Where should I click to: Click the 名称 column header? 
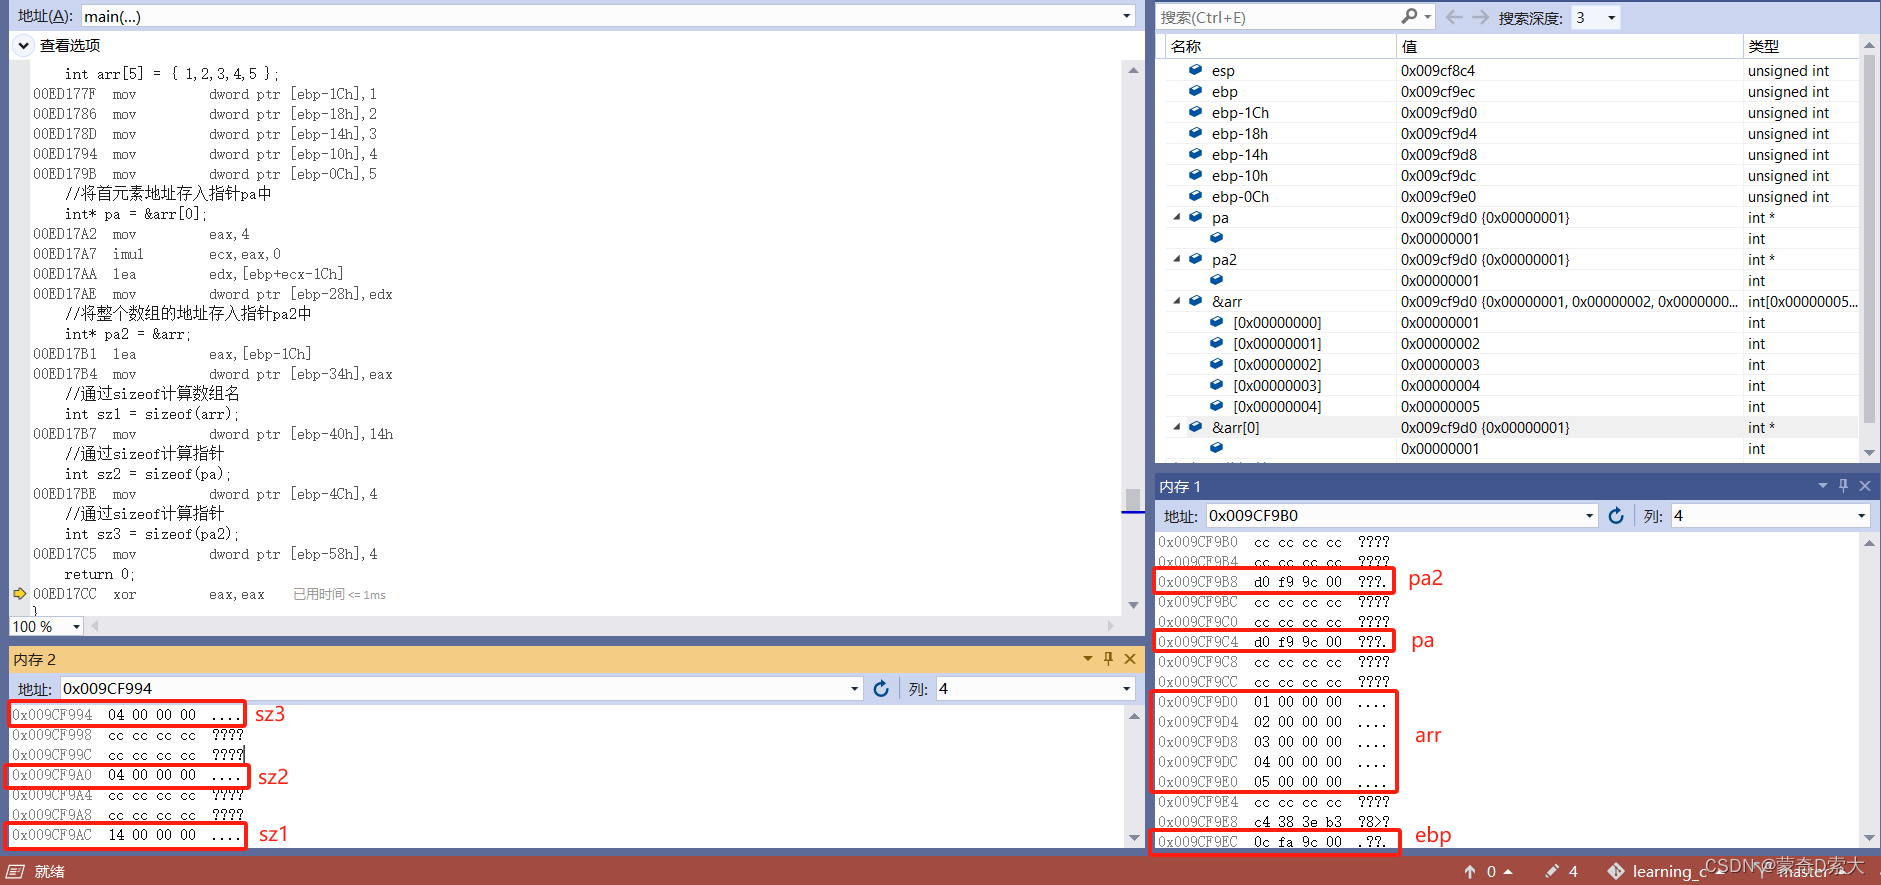[x=1186, y=46]
